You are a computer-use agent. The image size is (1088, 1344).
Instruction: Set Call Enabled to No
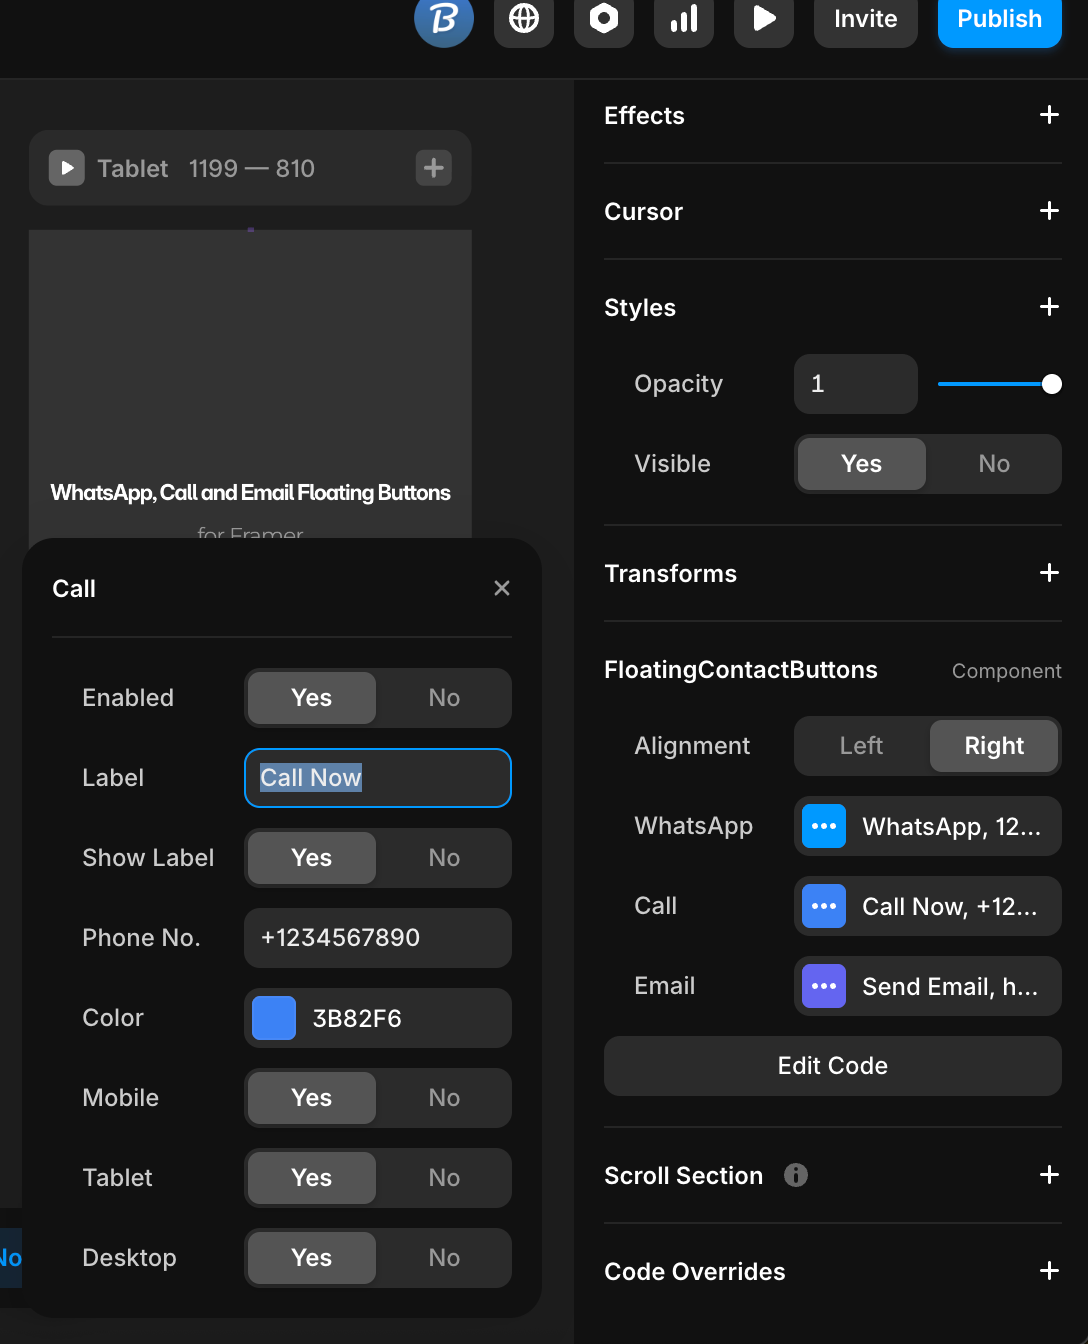pyautogui.click(x=444, y=698)
